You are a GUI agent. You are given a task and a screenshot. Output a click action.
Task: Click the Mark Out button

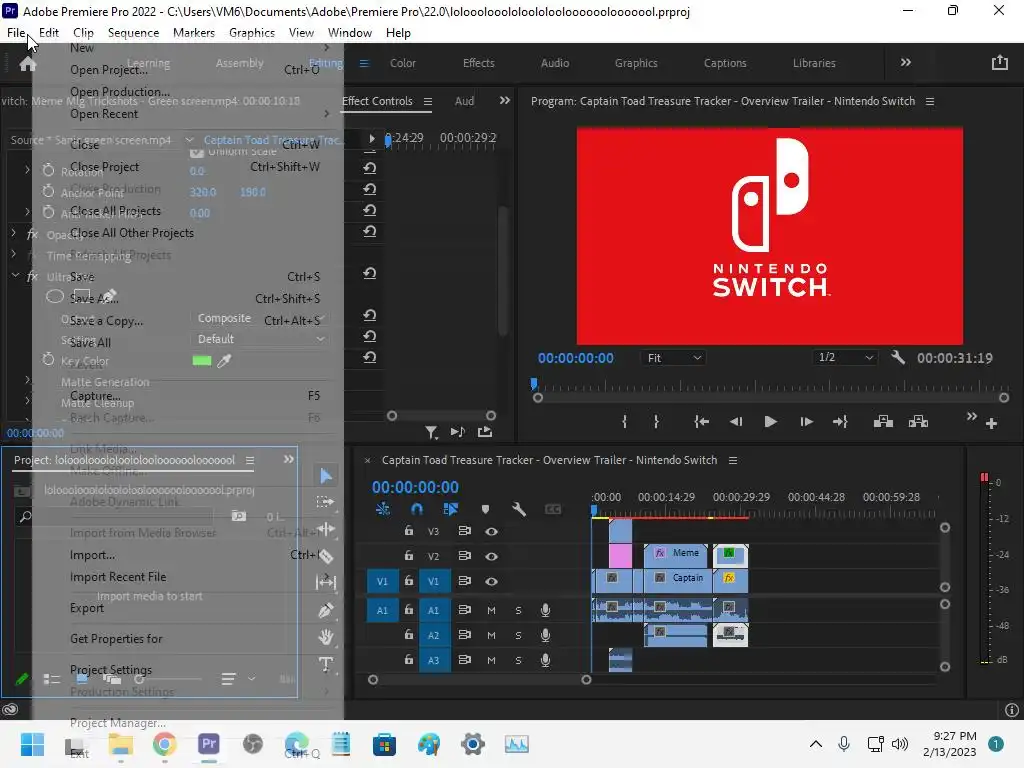[656, 422]
